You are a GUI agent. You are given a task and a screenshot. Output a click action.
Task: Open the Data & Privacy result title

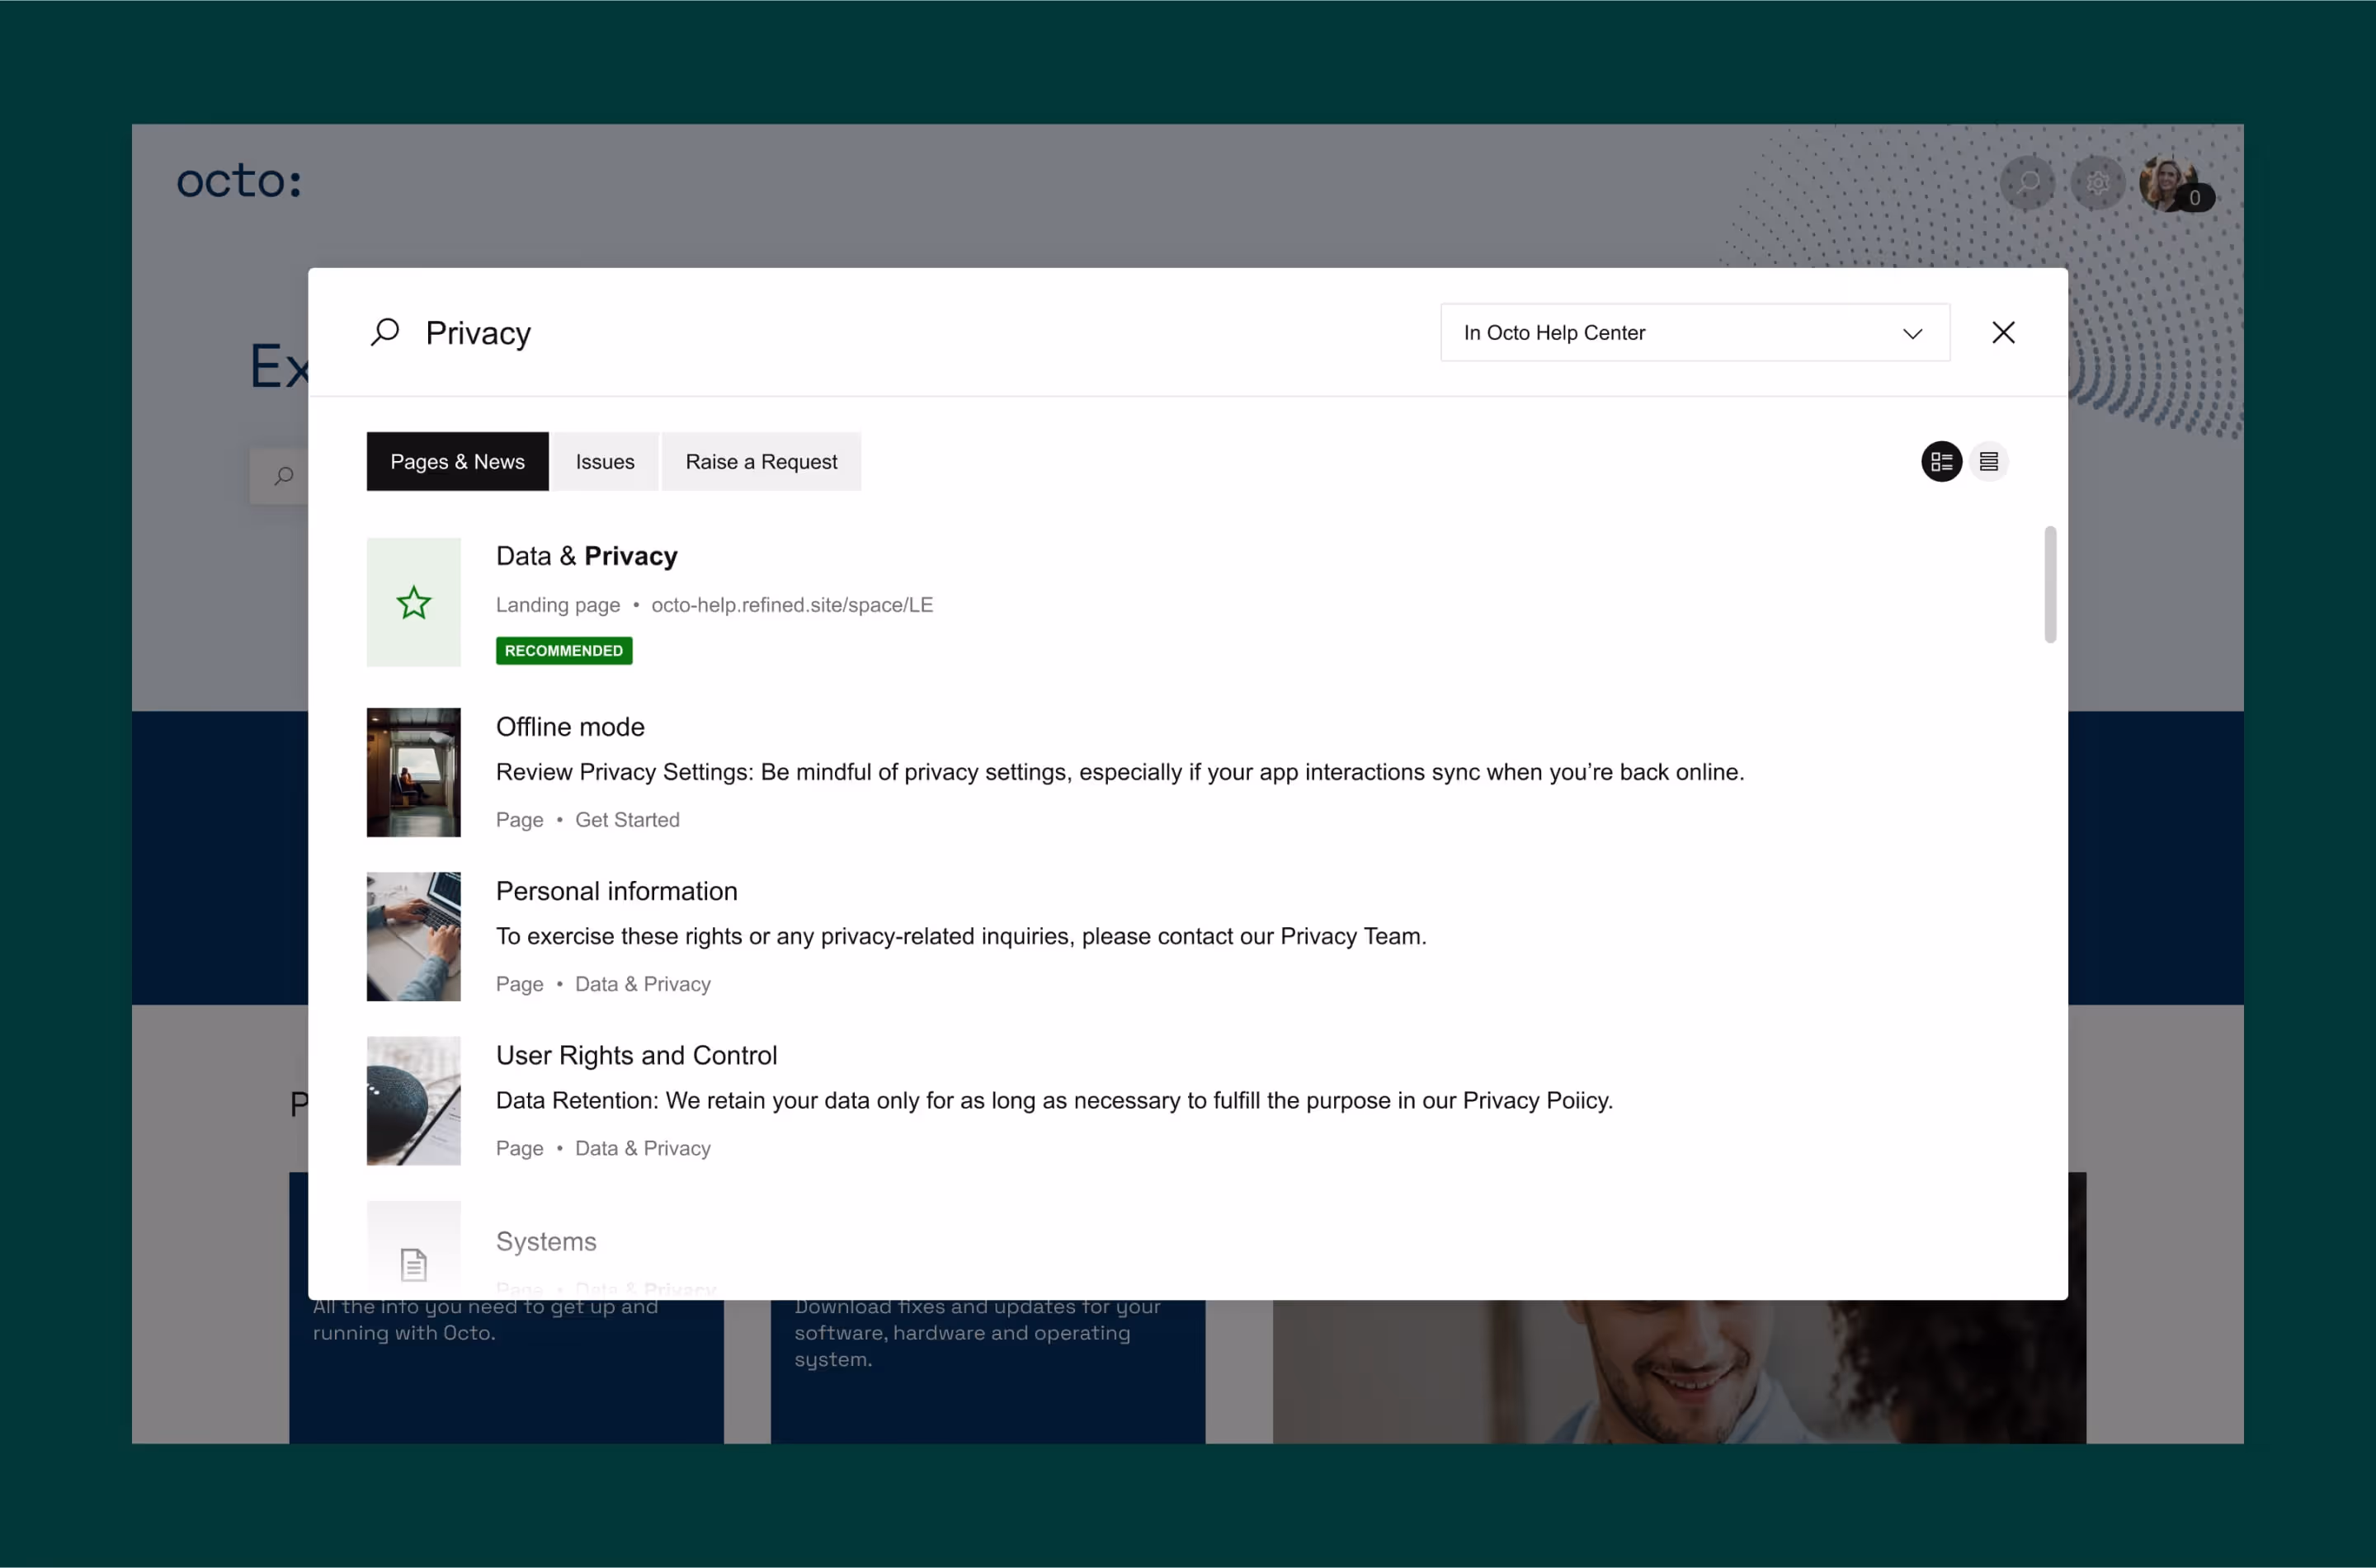coord(587,556)
